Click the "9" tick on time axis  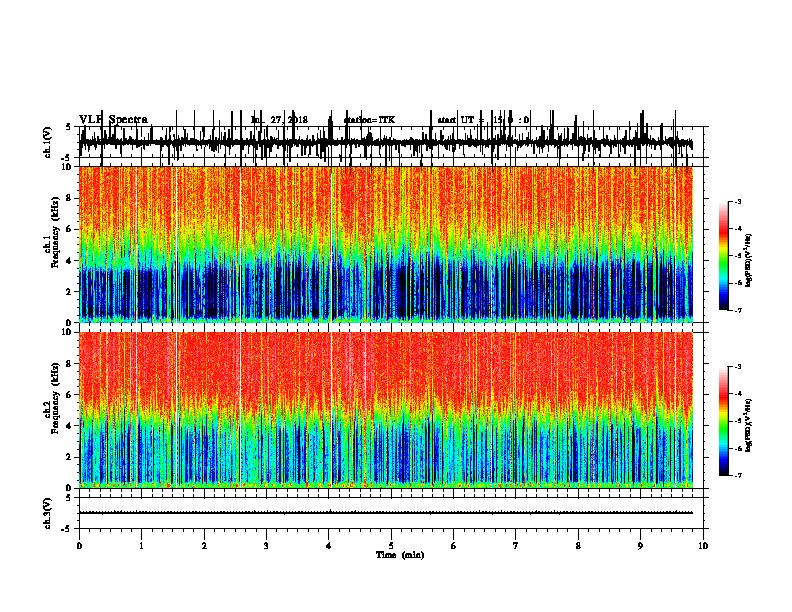click(640, 546)
